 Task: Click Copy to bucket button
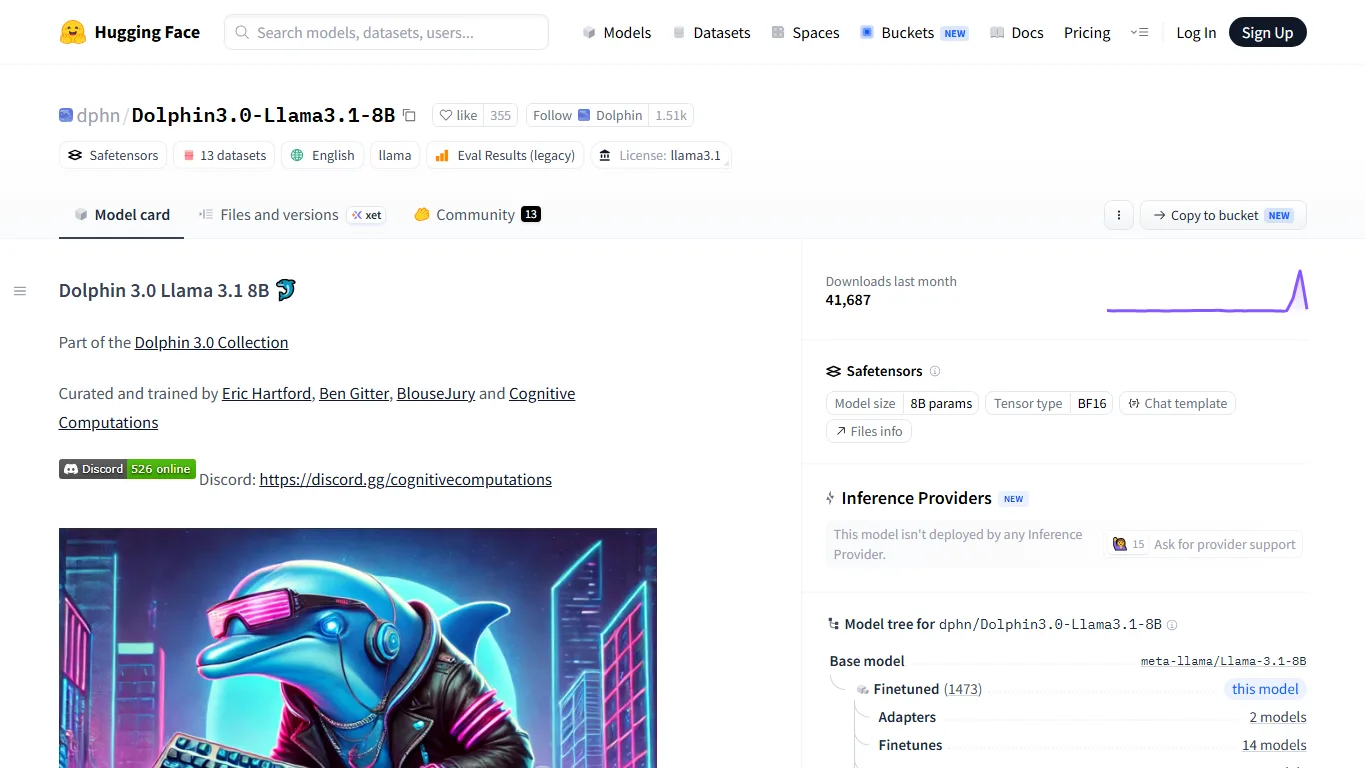coord(1223,215)
